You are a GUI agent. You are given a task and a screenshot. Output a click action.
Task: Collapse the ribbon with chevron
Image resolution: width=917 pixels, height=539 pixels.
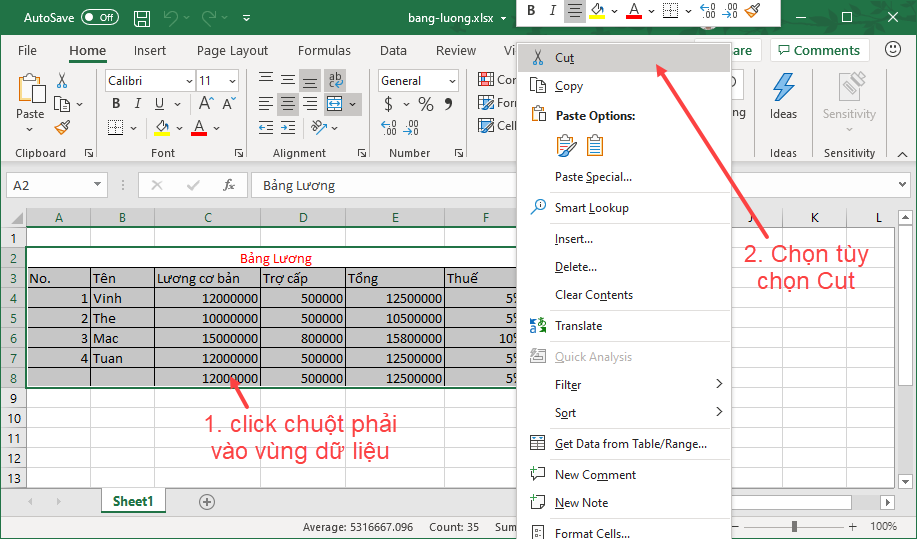pyautogui.click(x=902, y=154)
